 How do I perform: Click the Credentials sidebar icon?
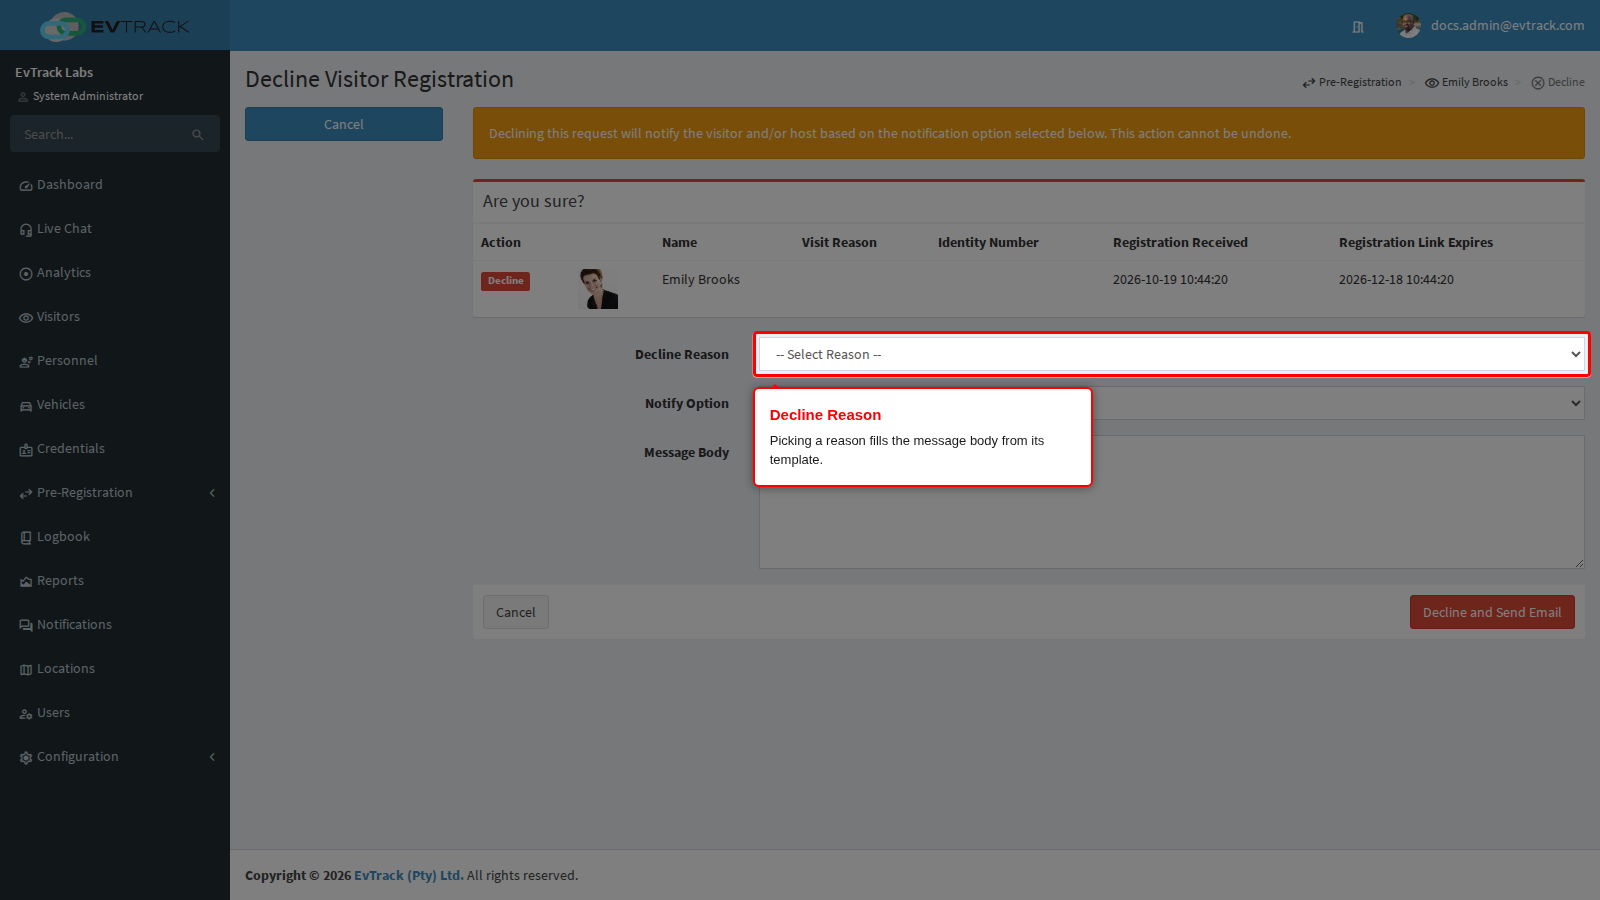coord(26,450)
